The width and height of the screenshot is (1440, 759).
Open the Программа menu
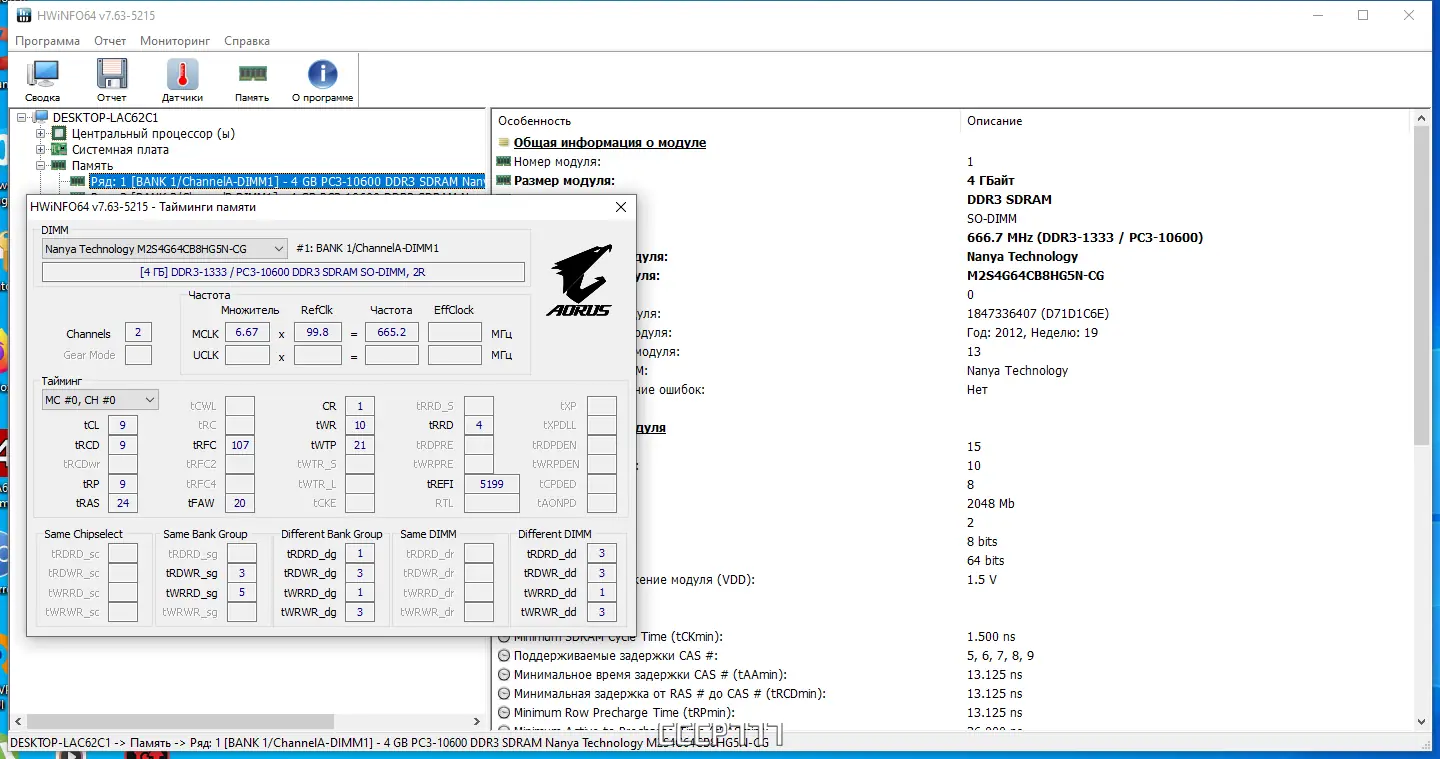pos(47,41)
